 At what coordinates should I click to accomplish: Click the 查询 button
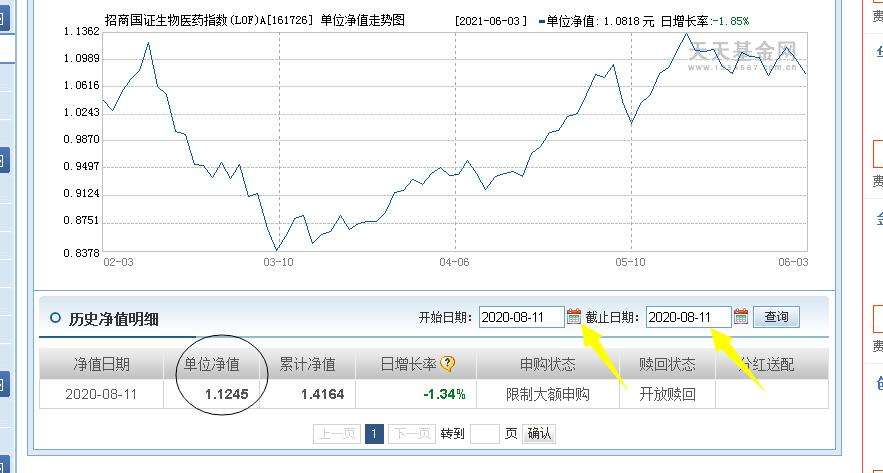(x=776, y=316)
